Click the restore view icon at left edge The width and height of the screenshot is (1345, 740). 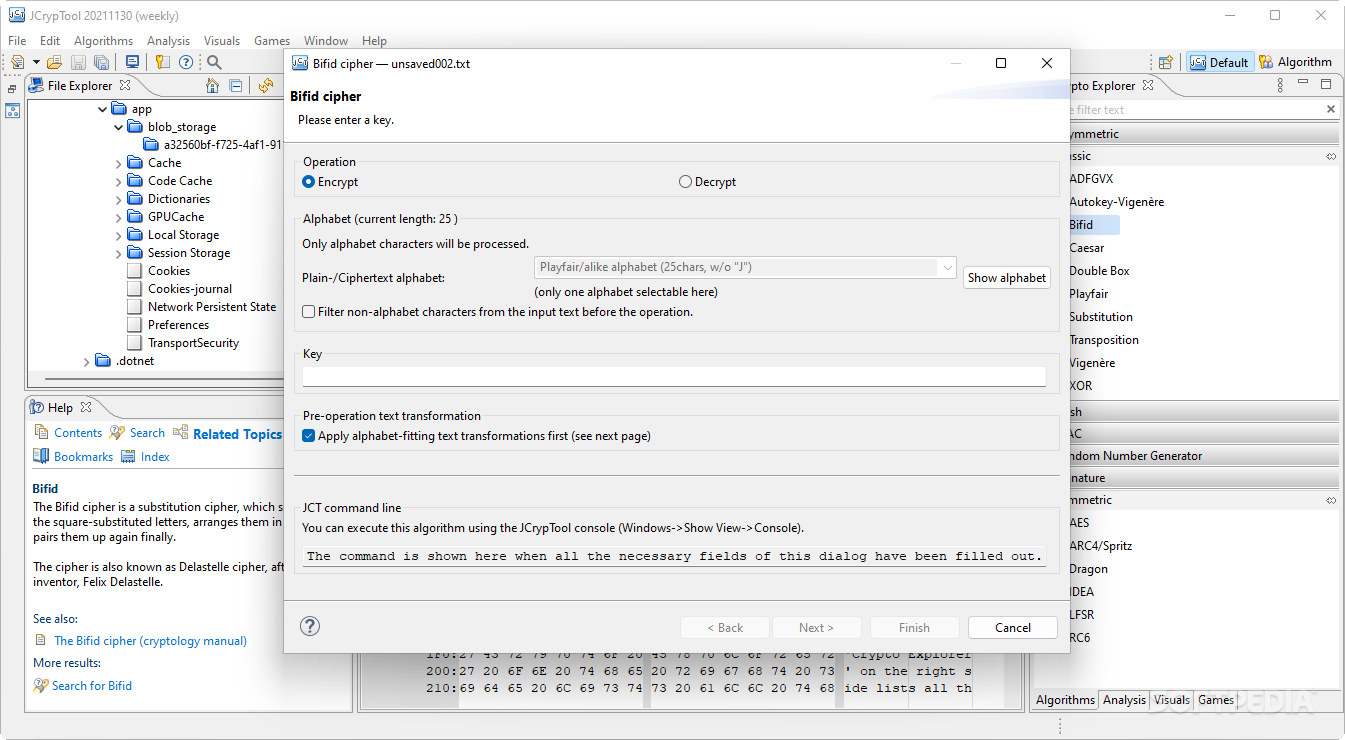point(12,89)
